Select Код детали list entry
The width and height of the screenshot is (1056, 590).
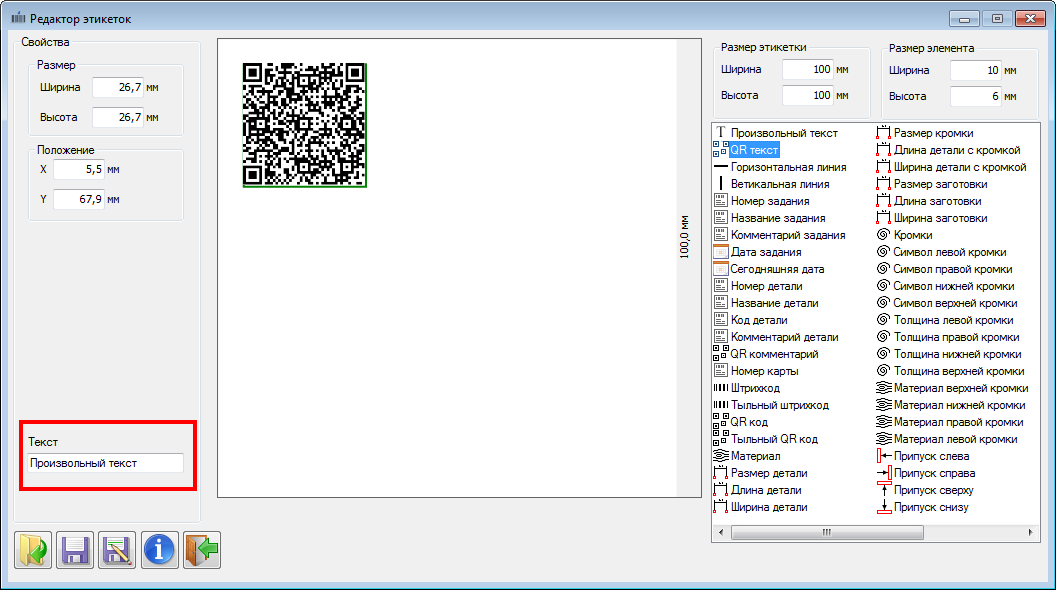[759, 320]
